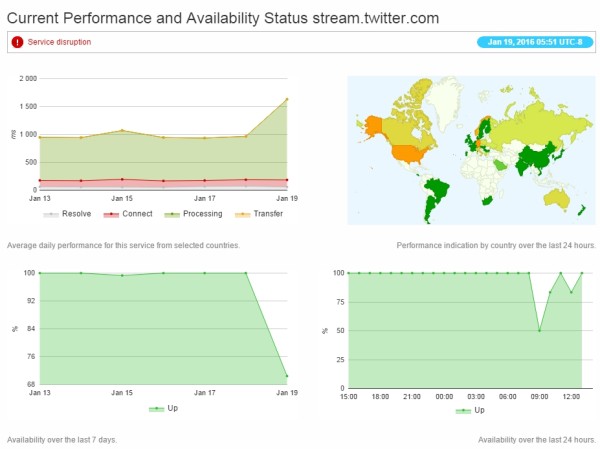Click Brazil on the performance map
This screenshot has width=600, height=449.
(x=437, y=189)
